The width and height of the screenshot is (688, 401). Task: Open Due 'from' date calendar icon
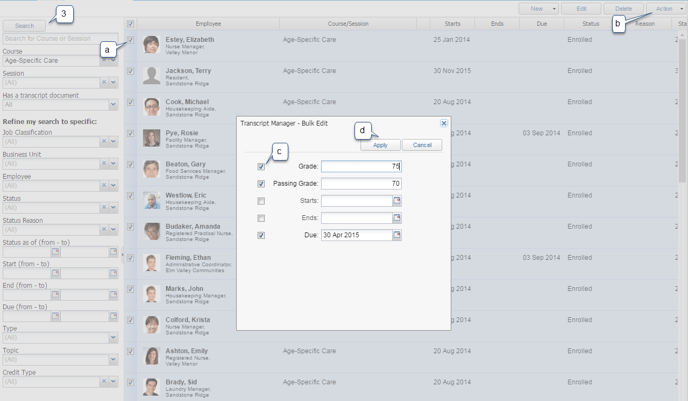click(55, 316)
